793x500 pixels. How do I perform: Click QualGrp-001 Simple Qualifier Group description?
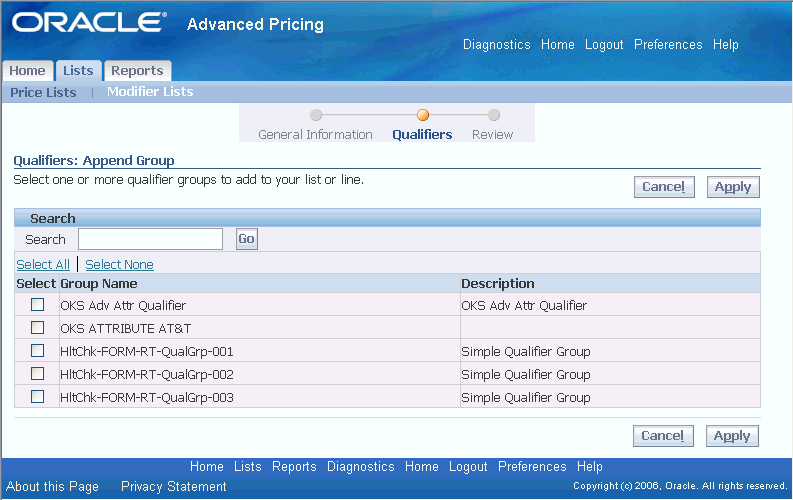pos(526,351)
